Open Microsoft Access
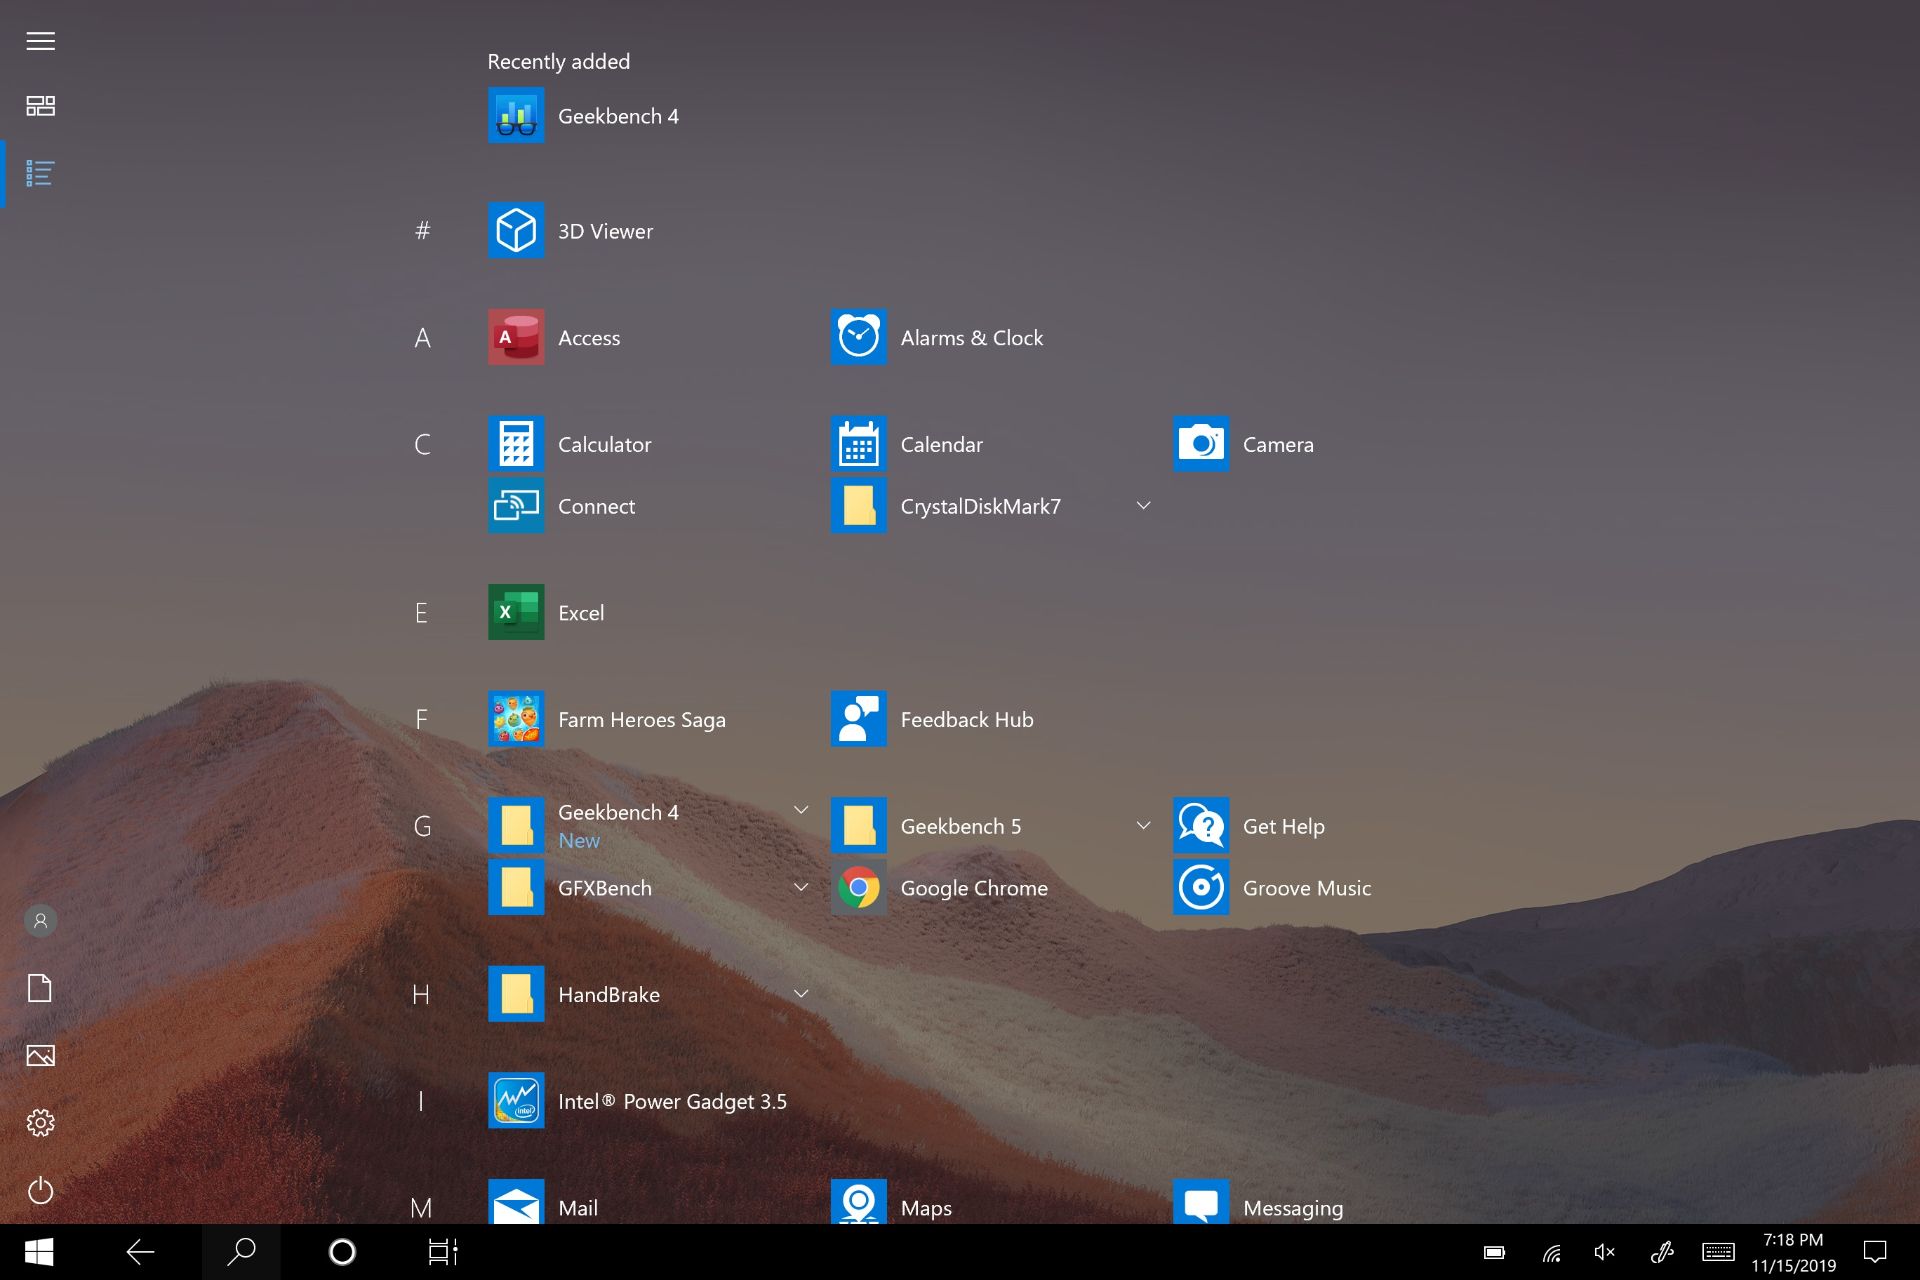Viewport: 1920px width, 1280px height. tap(555, 337)
